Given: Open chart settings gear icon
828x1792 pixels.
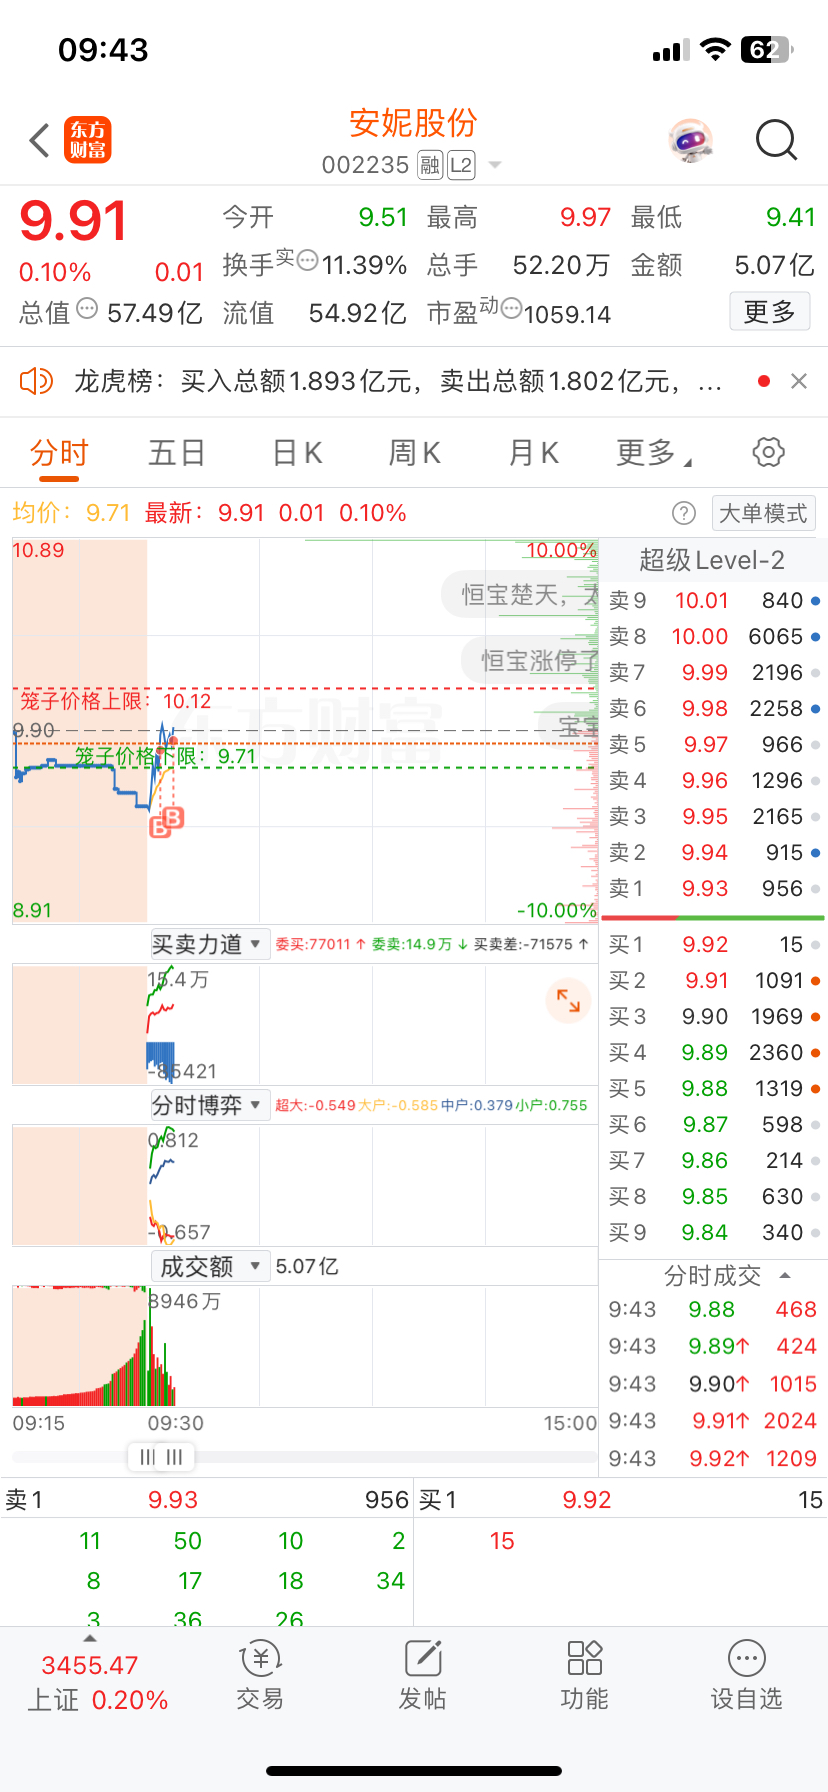Looking at the screenshot, I should tap(768, 452).
